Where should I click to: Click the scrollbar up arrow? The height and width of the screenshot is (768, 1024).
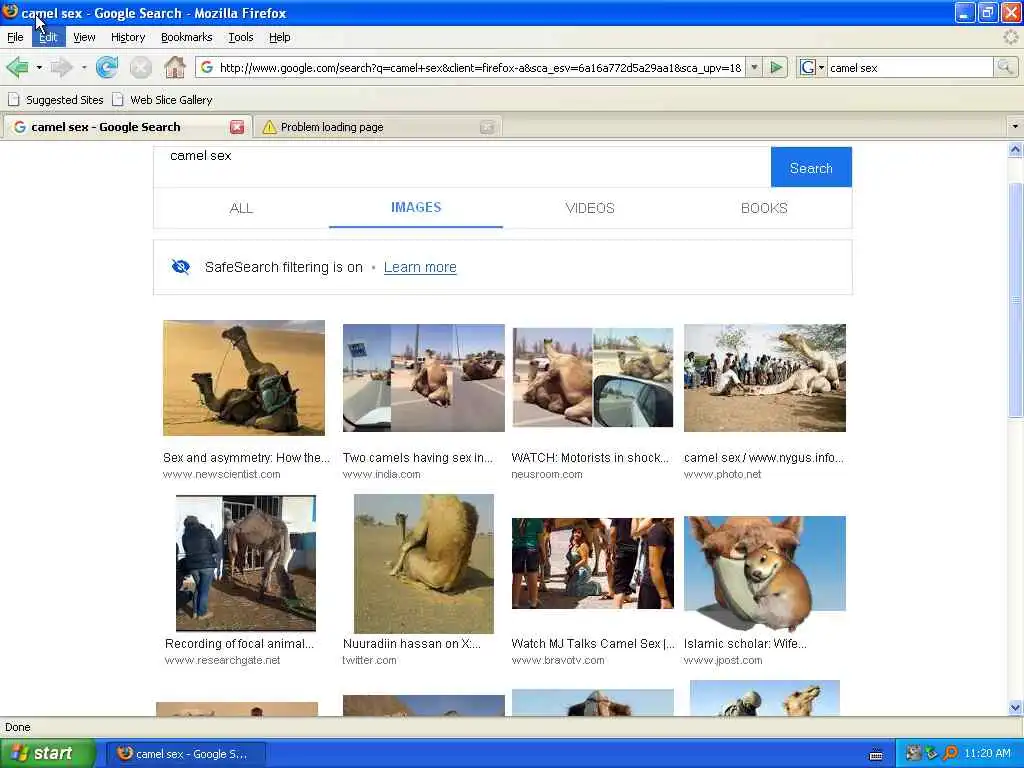tap(1016, 150)
